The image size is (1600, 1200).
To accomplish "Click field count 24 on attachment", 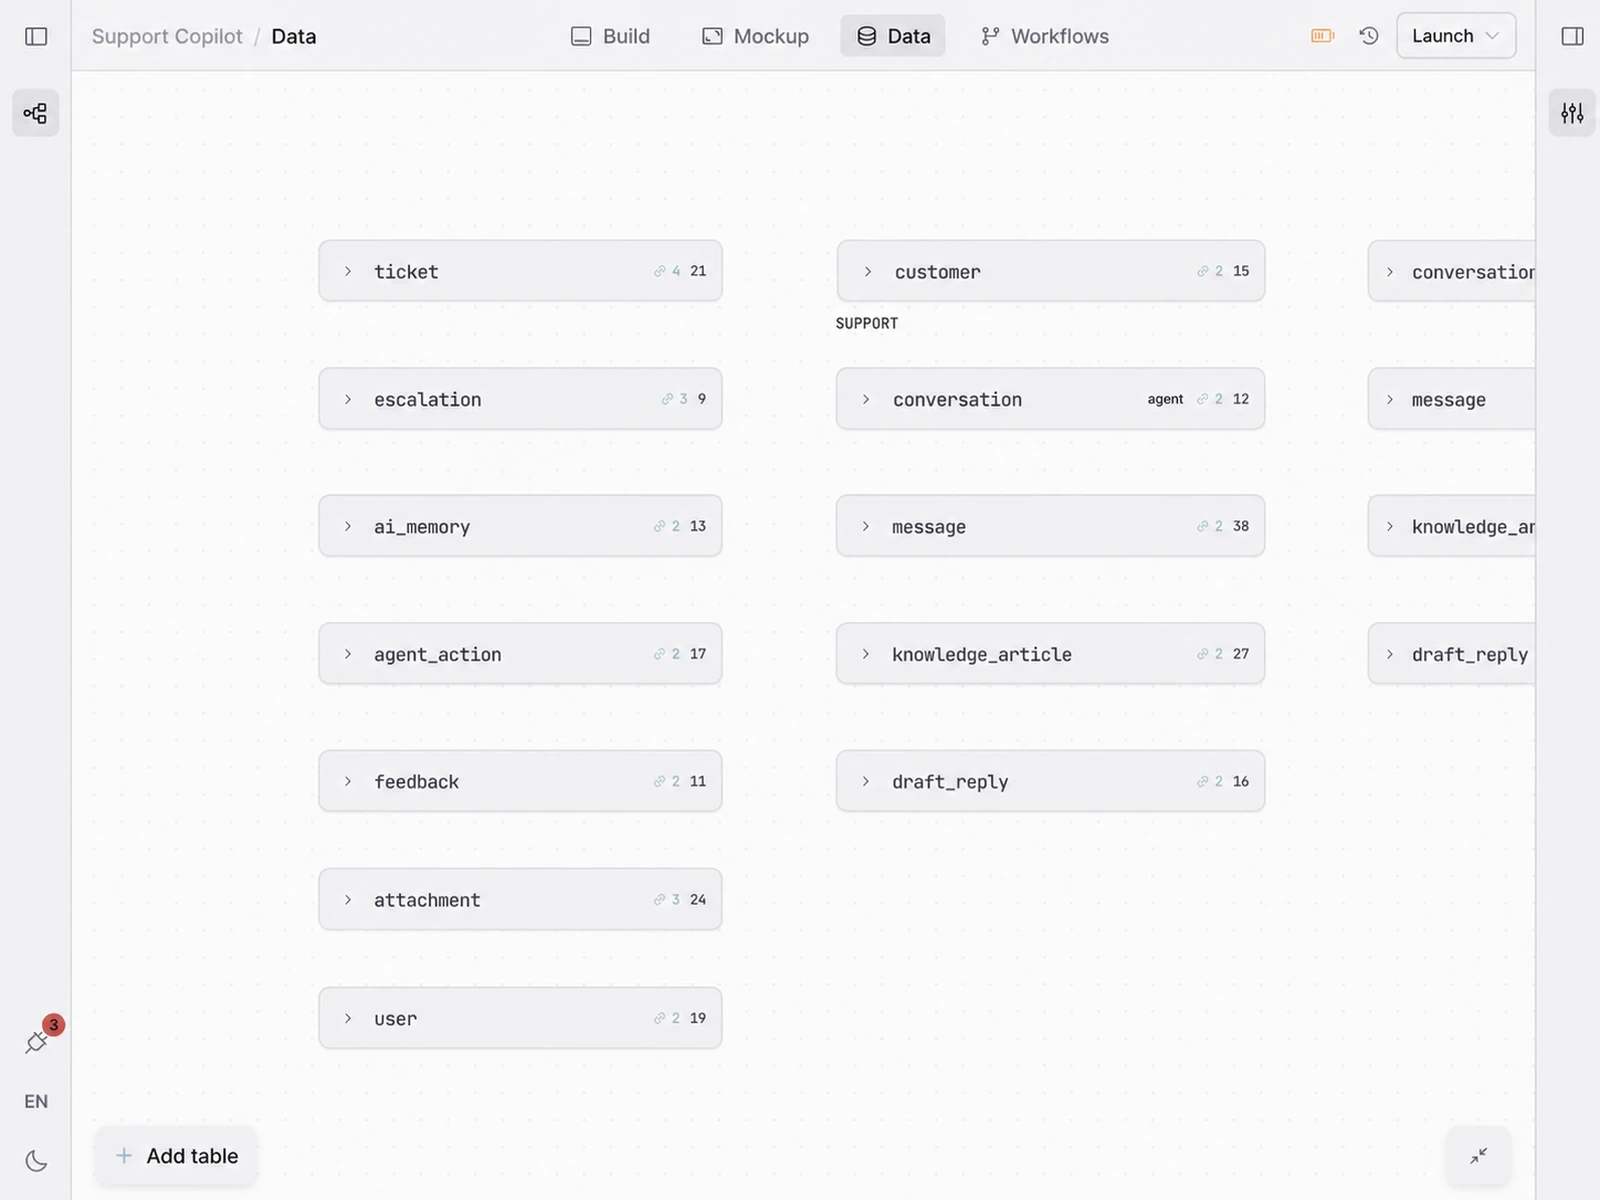I will click(698, 899).
